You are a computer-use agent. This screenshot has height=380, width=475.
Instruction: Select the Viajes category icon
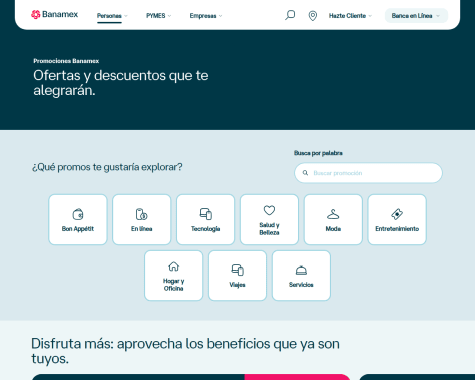click(x=238, y=270)
